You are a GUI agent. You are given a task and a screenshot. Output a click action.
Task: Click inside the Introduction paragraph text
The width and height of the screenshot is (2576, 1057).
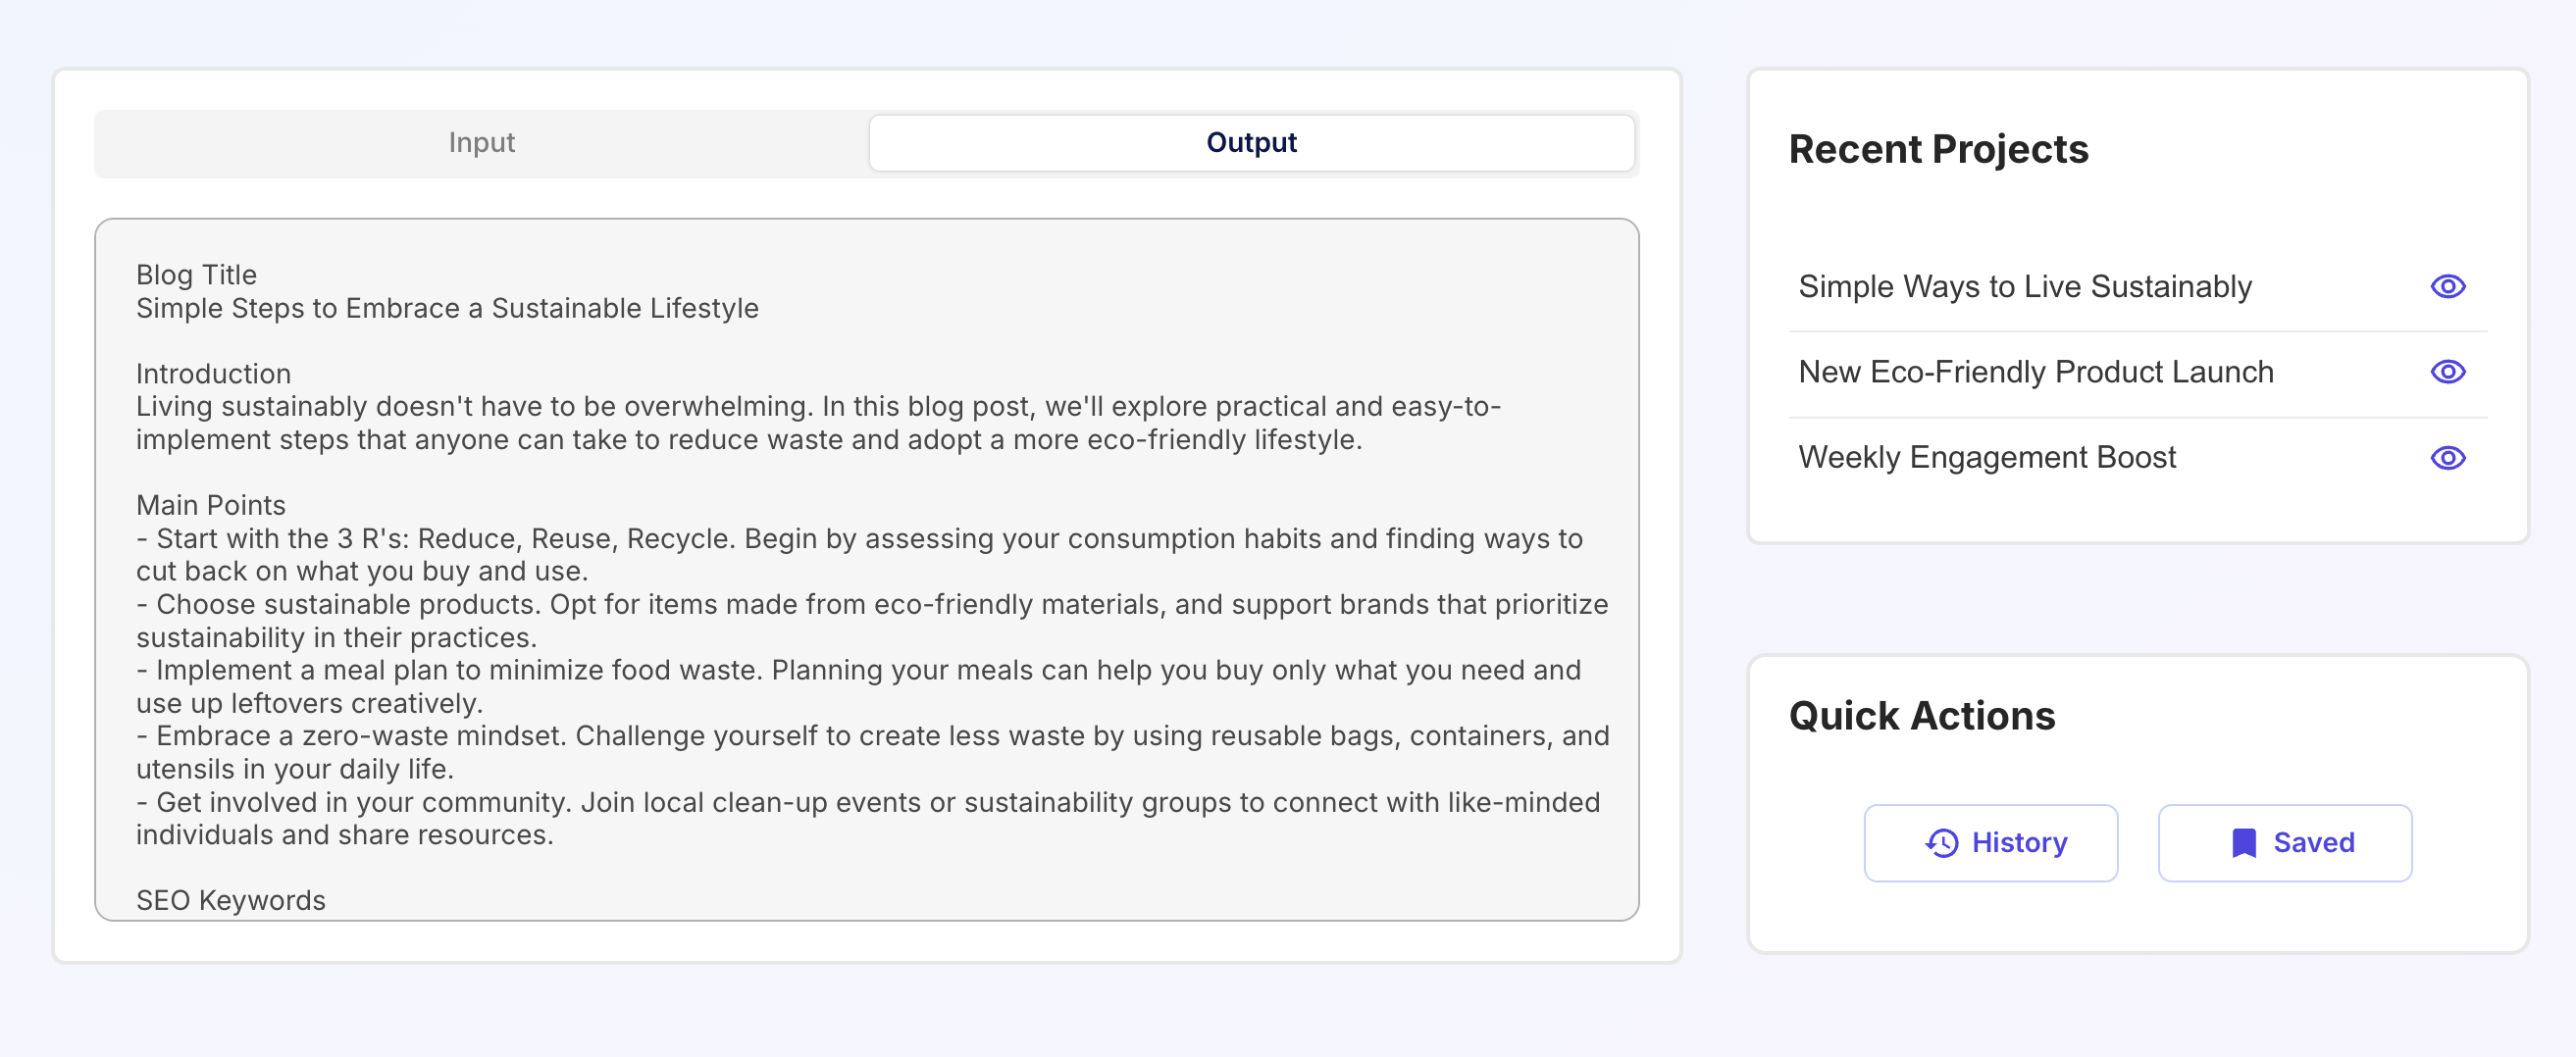(818, 423)
